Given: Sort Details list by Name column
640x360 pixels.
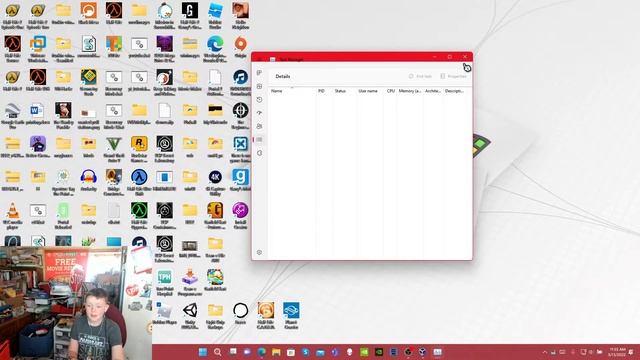Looking at the screenshot, I should coord(292,91).
